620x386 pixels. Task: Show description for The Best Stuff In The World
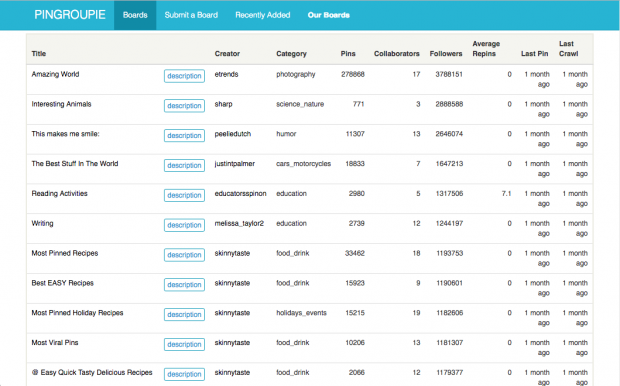pyautogui.click(x=184, y=165)
